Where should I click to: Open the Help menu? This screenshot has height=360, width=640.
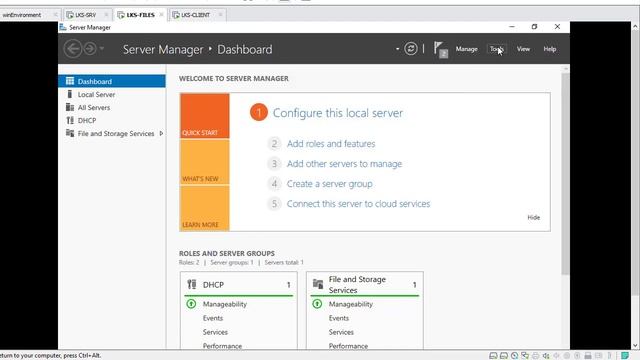(x=550, y=49)
